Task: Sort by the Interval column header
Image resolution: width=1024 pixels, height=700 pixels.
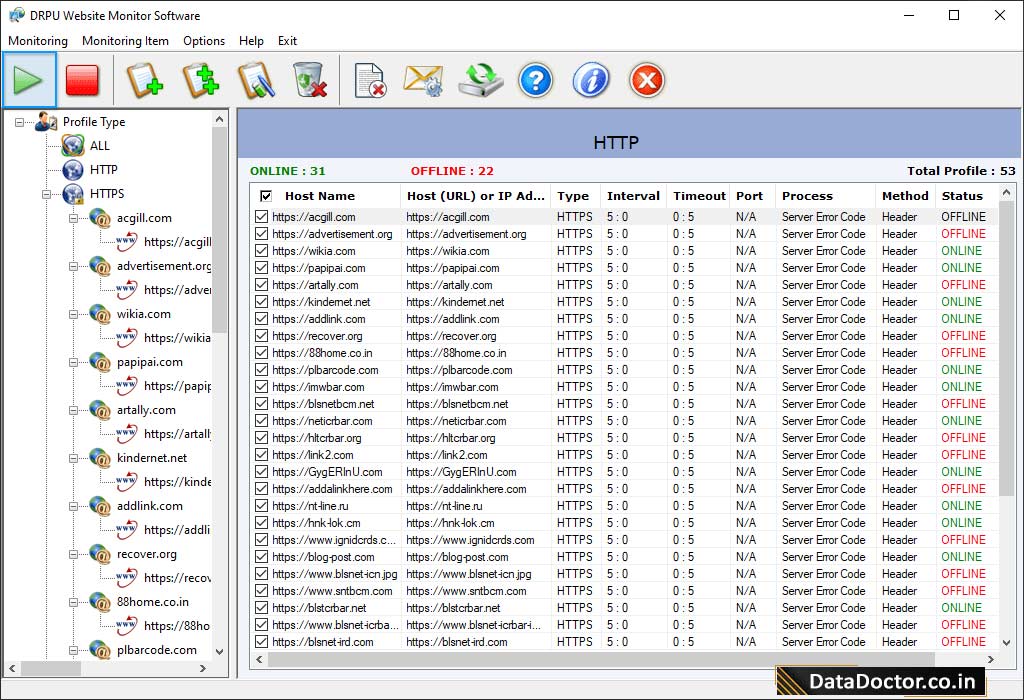Action: [633, 196]
